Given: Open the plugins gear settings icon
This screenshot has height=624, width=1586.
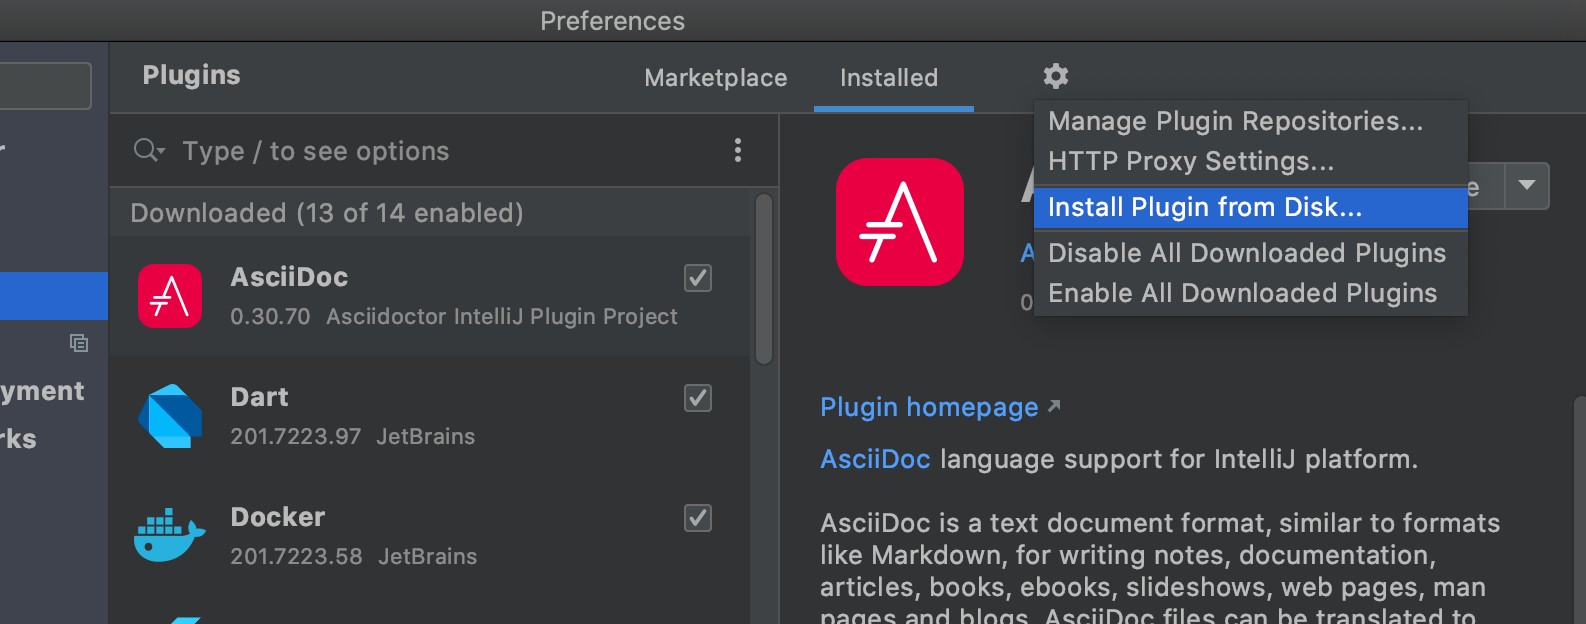Looking at the screenshot, I should coord(1056,76).
